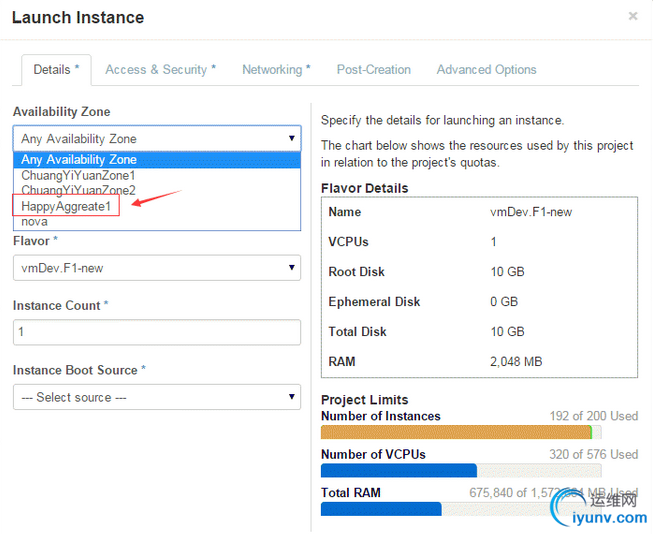
Task: Click the Number of VCPUs usage bar
Action: (479, 471)
